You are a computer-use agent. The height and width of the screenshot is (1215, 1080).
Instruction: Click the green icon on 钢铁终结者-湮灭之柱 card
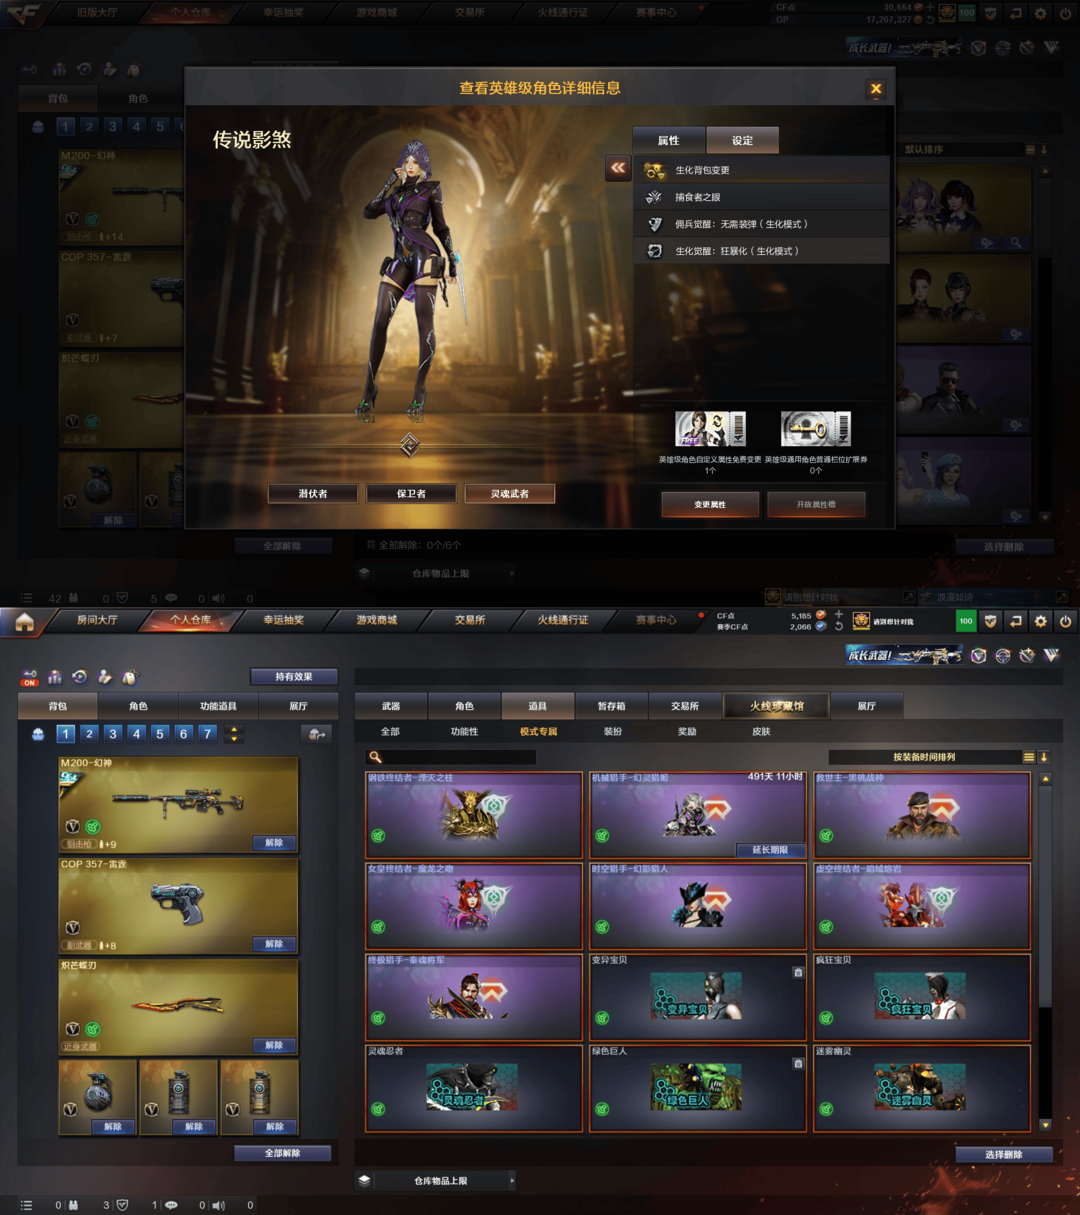(378, 836)
